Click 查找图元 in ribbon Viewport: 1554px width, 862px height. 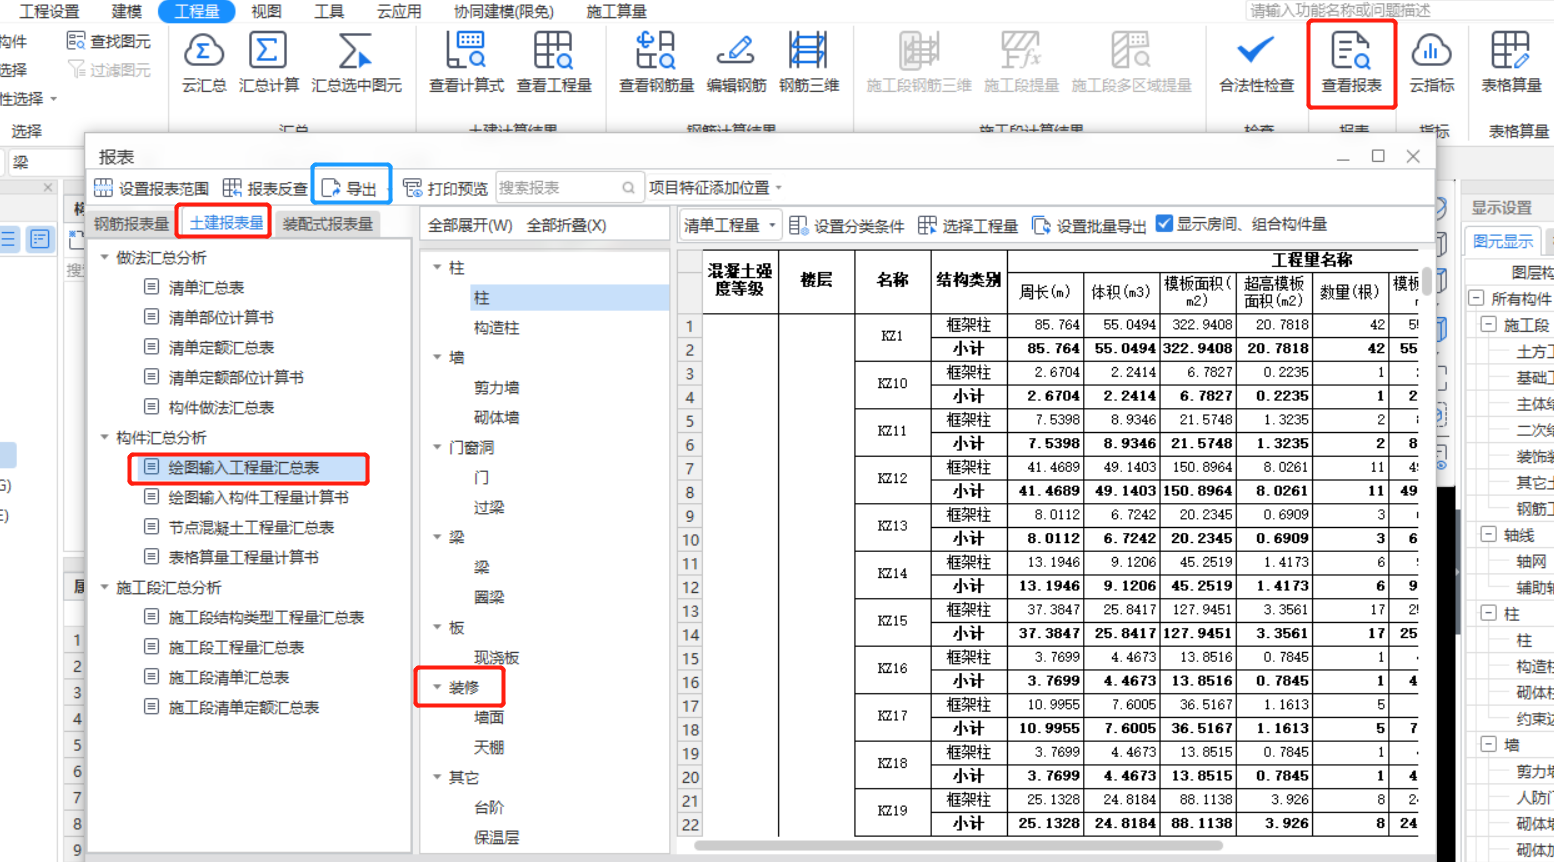point(109,41)
